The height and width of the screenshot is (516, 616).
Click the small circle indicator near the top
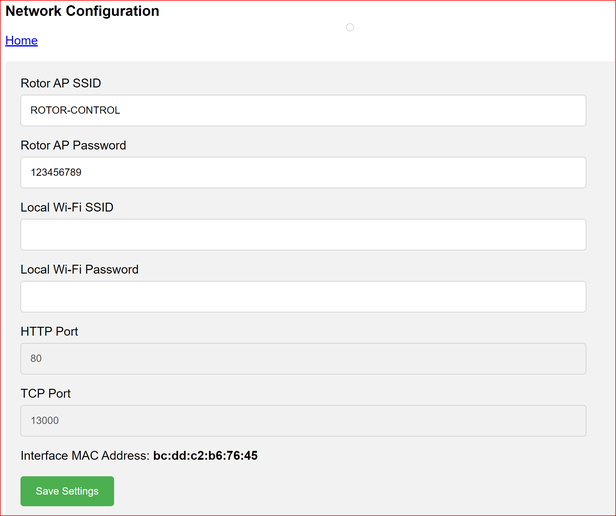click(350, 27)
